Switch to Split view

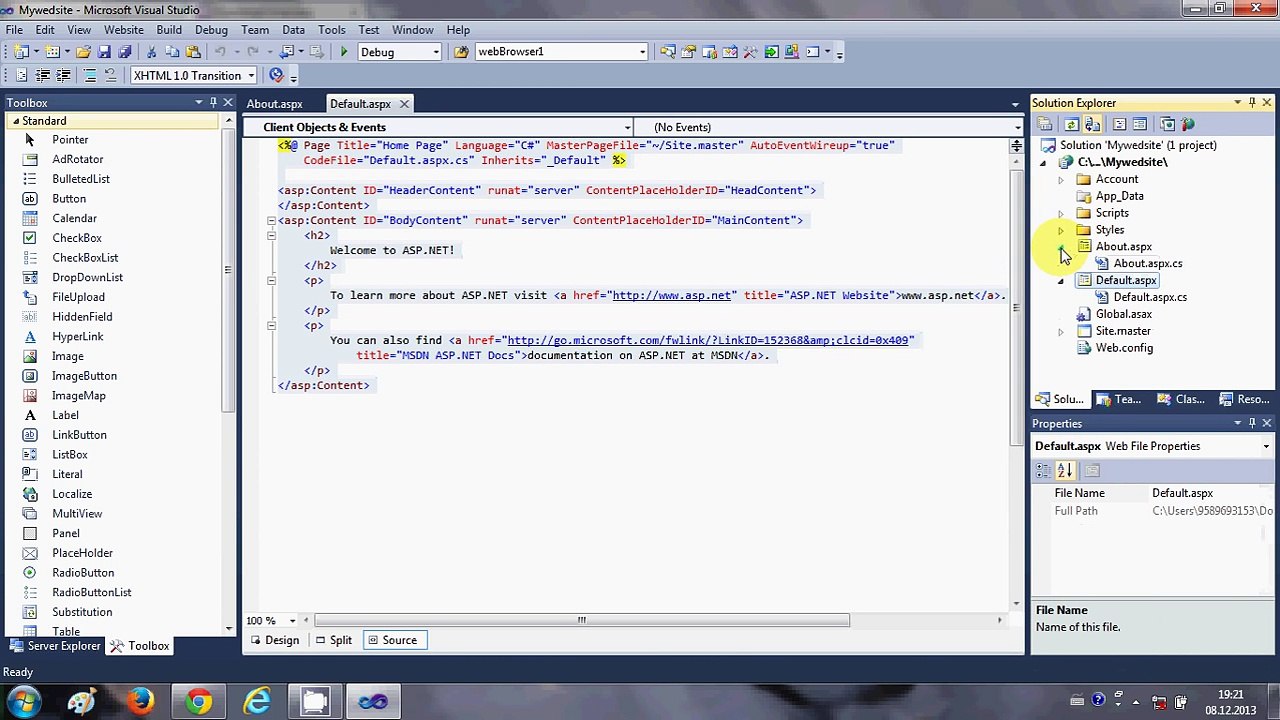coord(333,640)
